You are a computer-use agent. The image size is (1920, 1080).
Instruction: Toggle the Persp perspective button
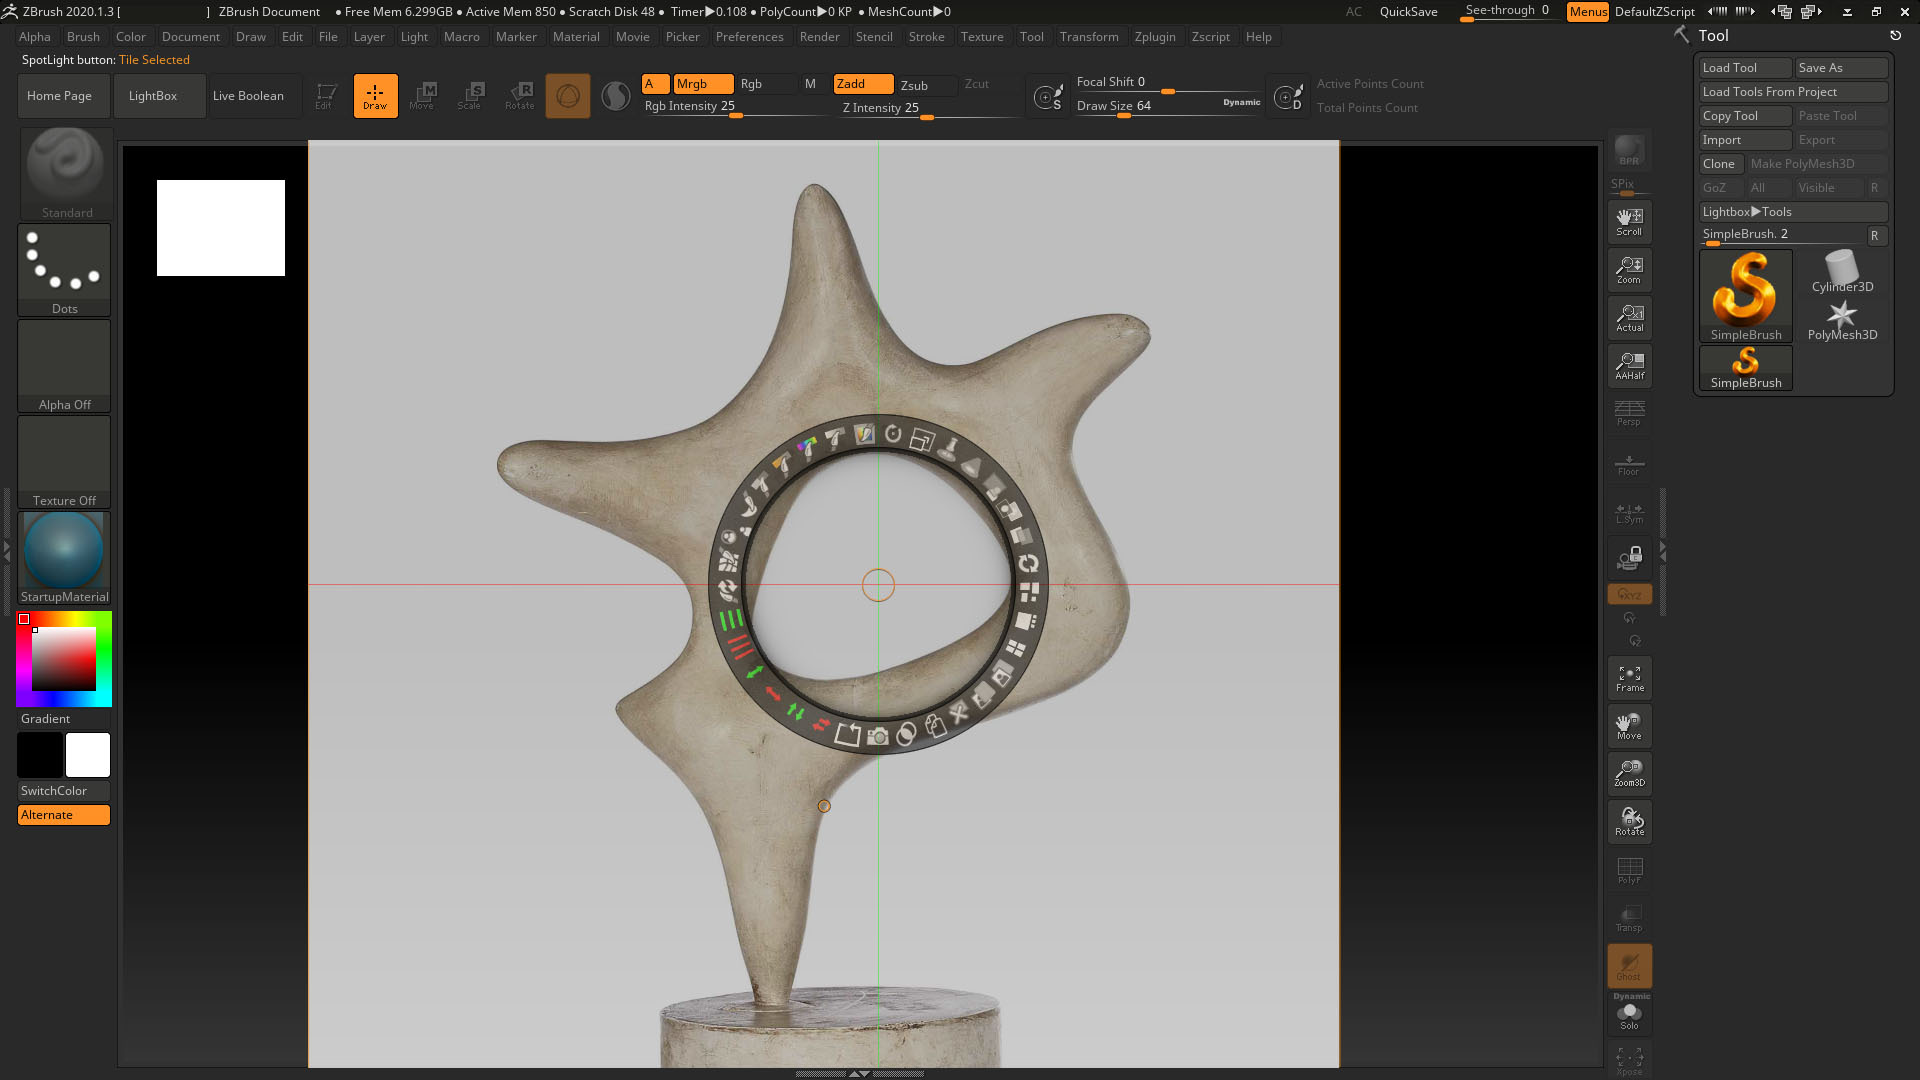1629,413
